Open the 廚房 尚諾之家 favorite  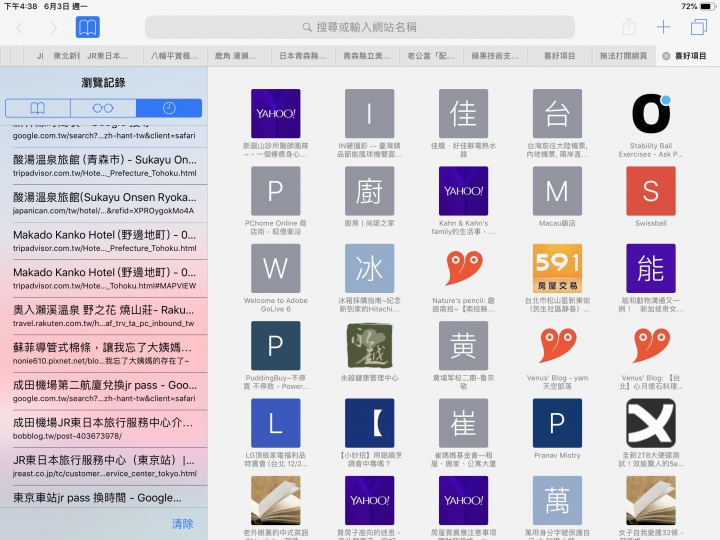(370, 191)
